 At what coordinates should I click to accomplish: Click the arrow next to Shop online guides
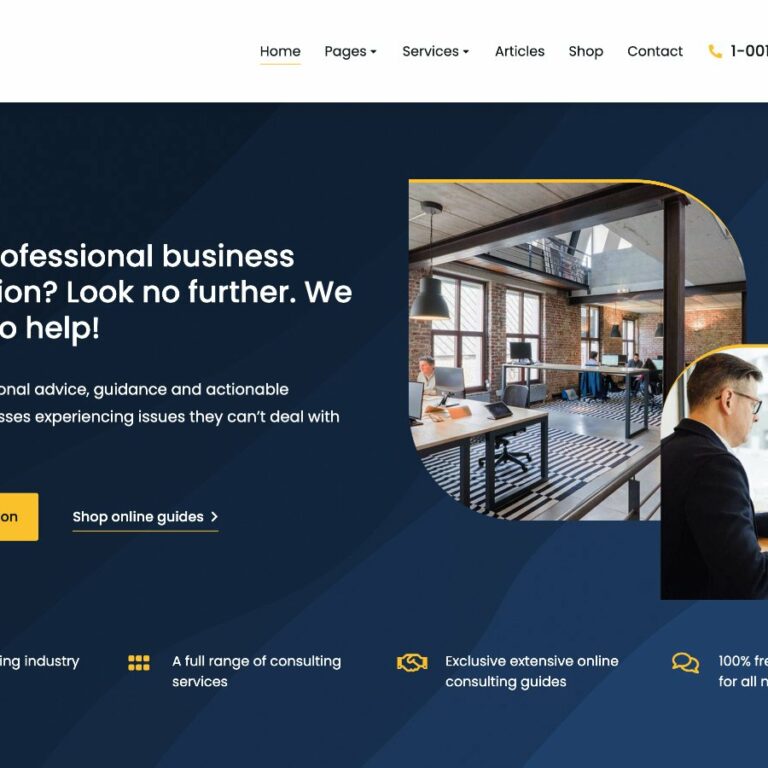[214, 516]
